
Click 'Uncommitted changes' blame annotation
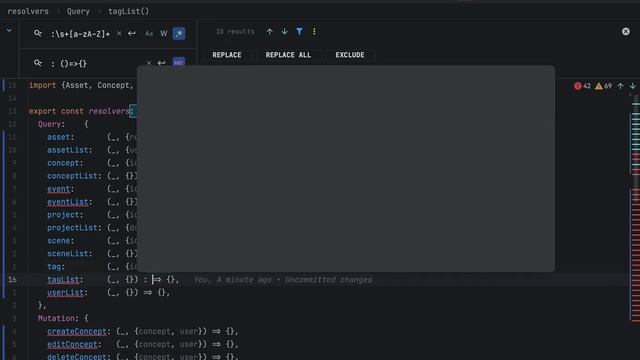click(x=329, y=280)
